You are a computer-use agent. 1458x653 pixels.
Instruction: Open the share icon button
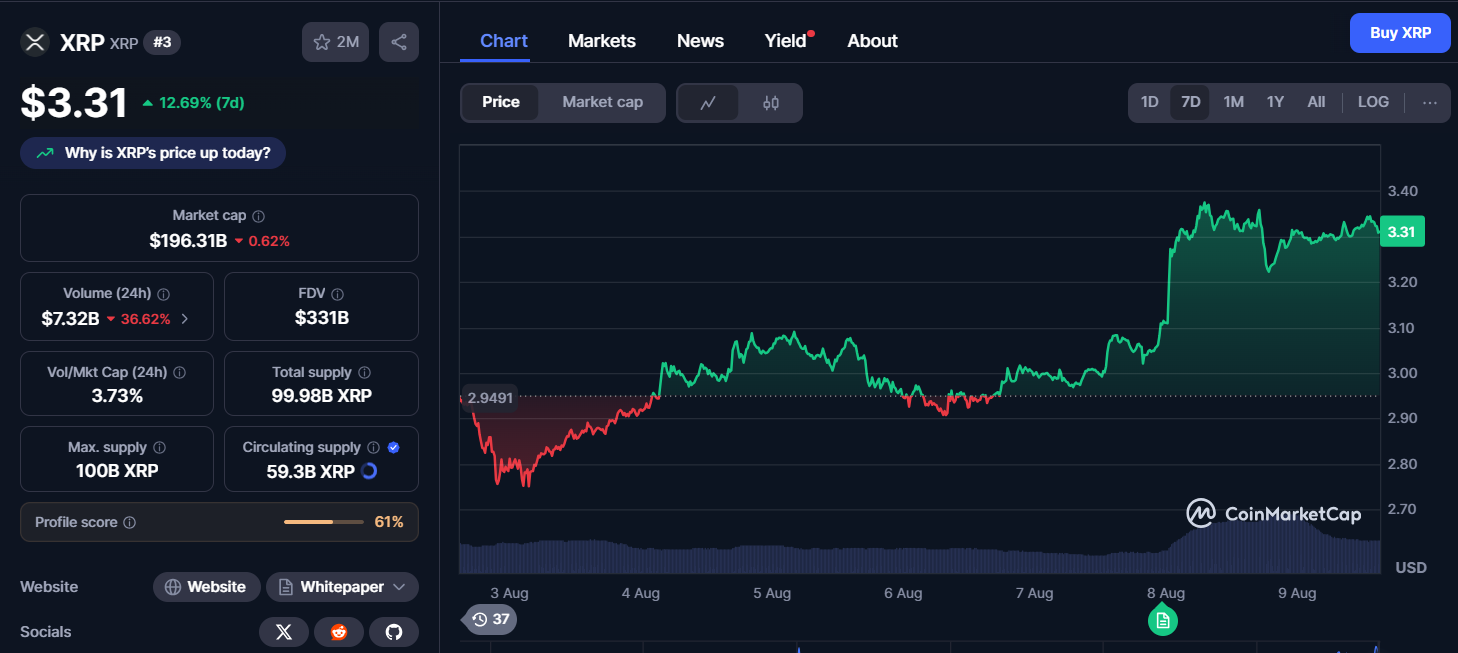(x=399, y=42)
